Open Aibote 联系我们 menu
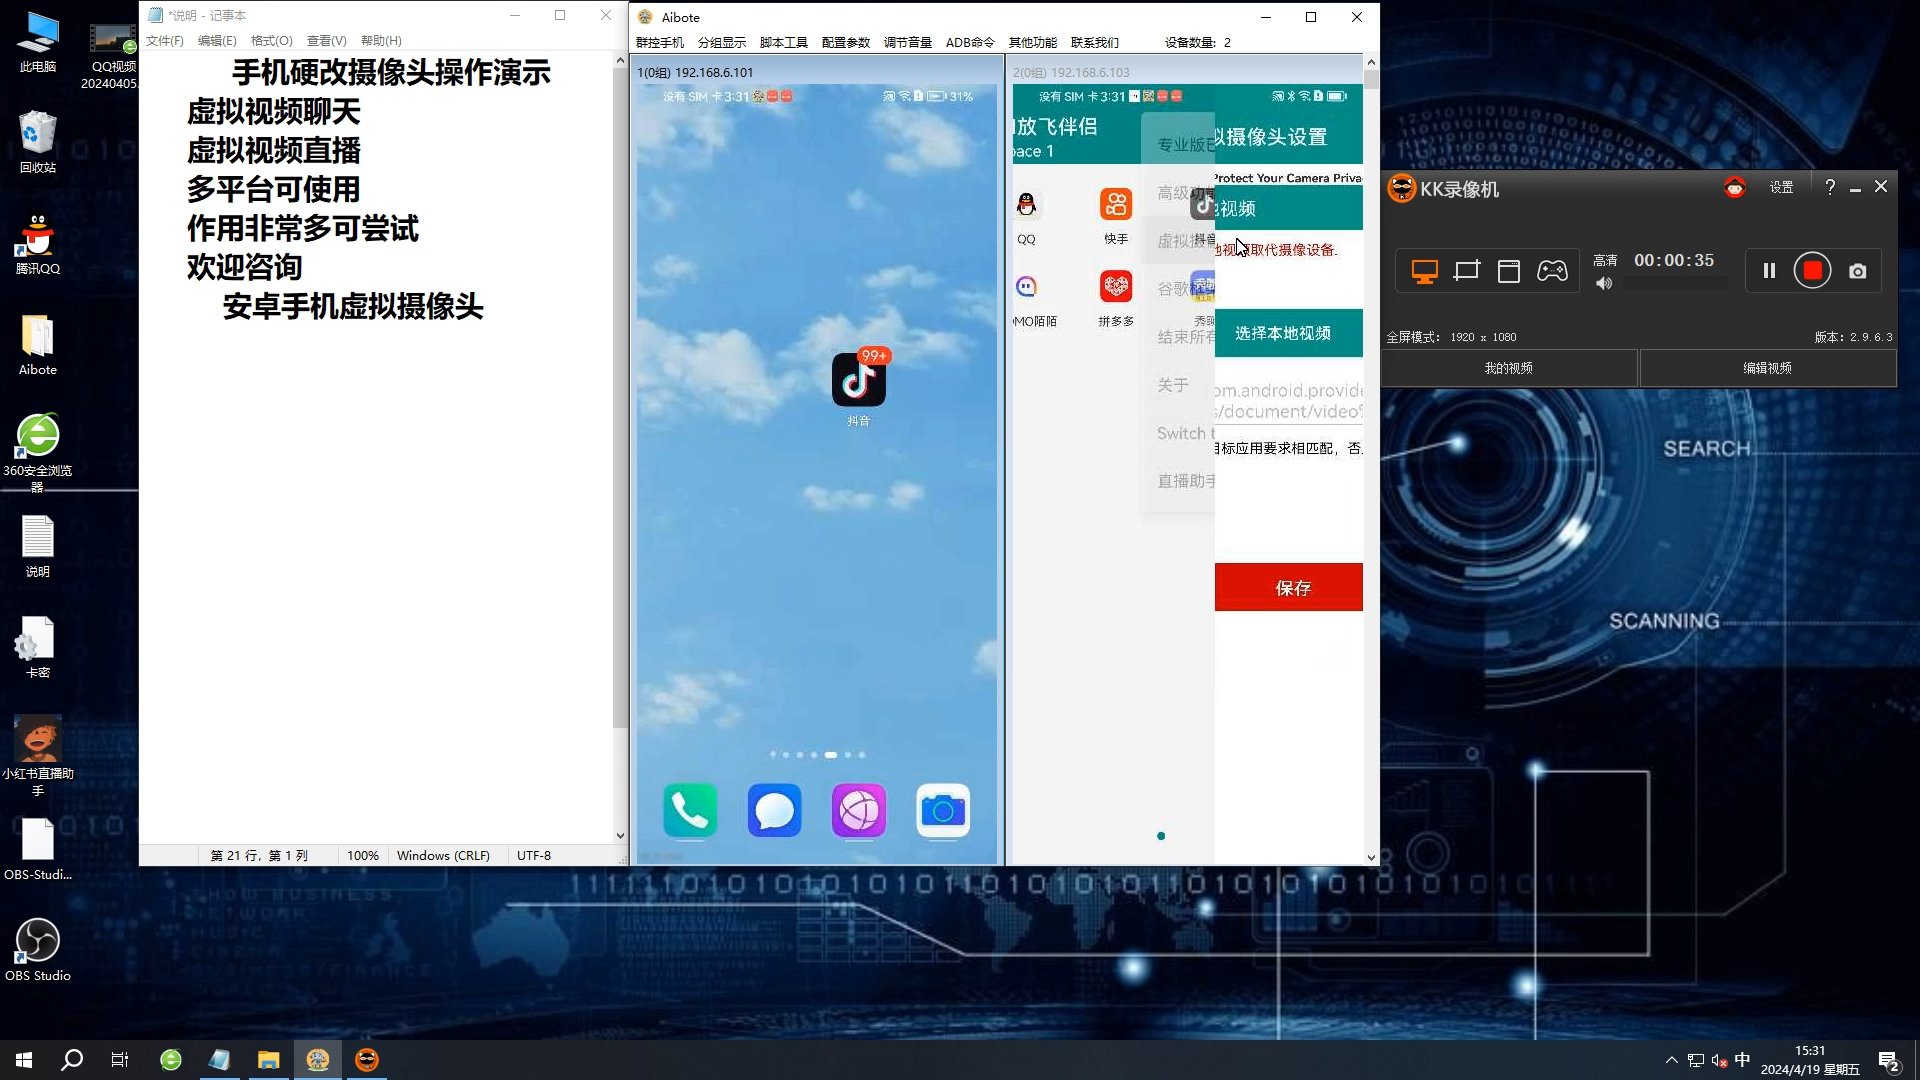Screen dimensions: 1920x1080 point(1095,42)
